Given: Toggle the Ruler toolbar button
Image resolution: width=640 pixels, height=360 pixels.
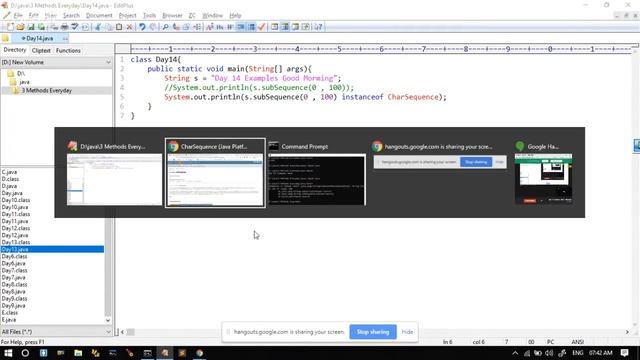Looking at the screenshot, I should click(x=241, y=27).
